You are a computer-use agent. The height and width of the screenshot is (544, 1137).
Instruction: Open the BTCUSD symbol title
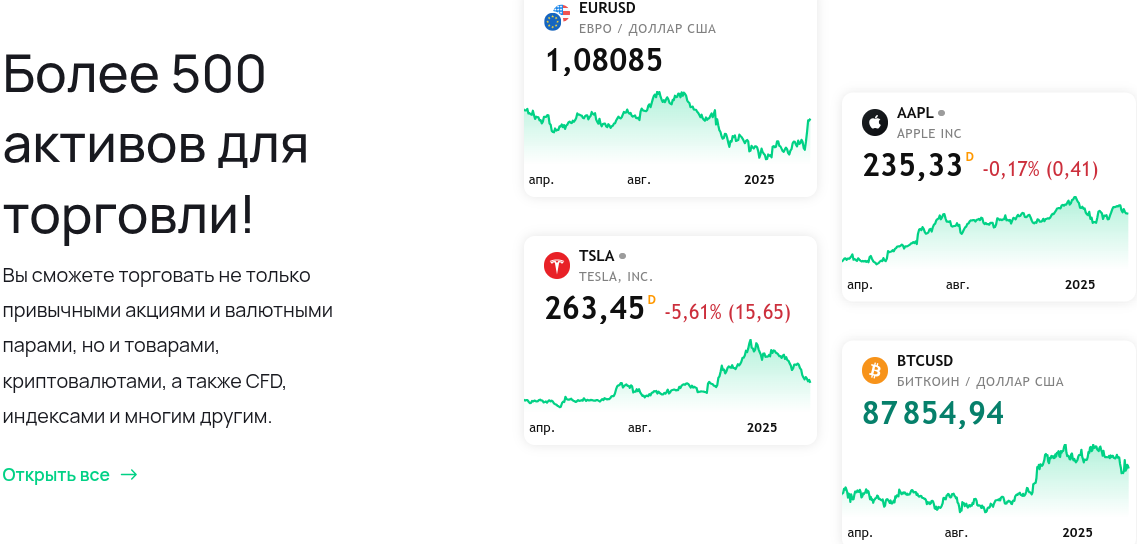pos(925,361)
